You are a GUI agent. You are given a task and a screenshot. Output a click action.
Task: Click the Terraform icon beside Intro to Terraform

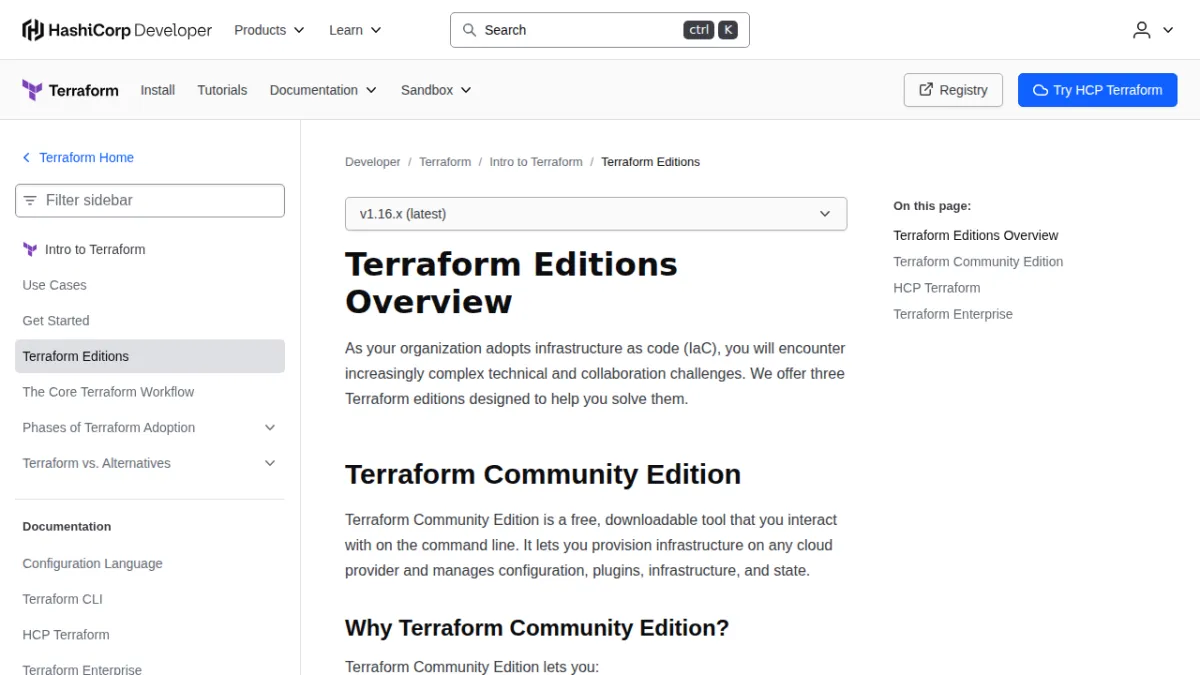[30, 250]
